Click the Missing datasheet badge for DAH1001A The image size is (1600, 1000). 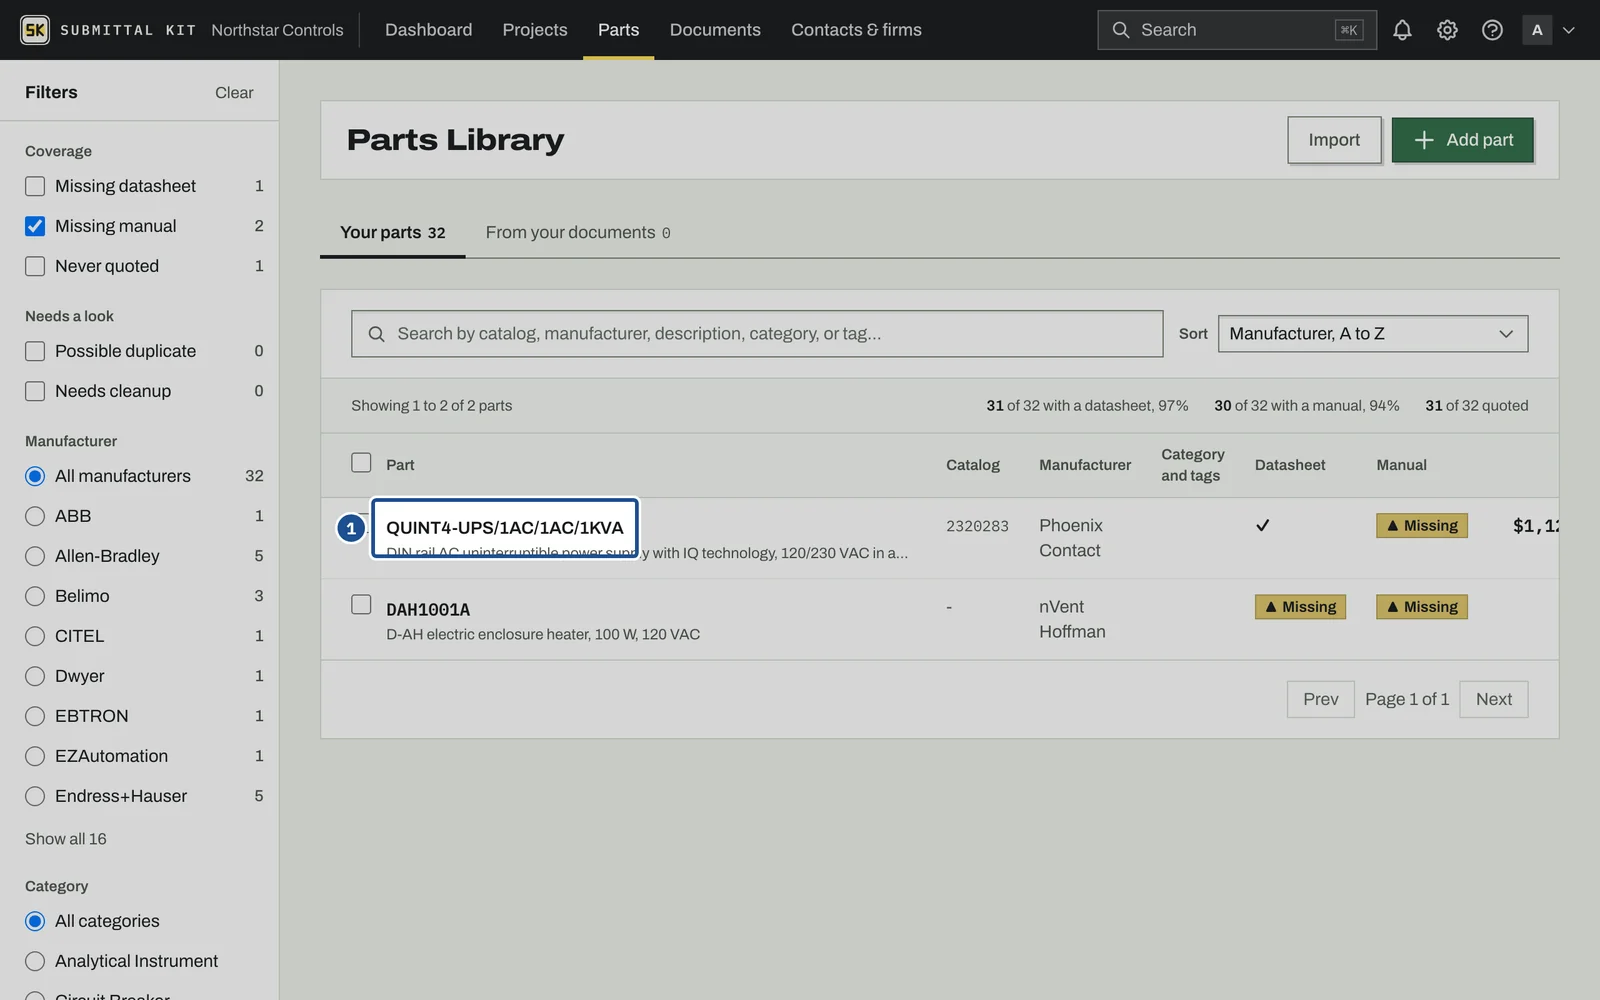pos(1300,607)
